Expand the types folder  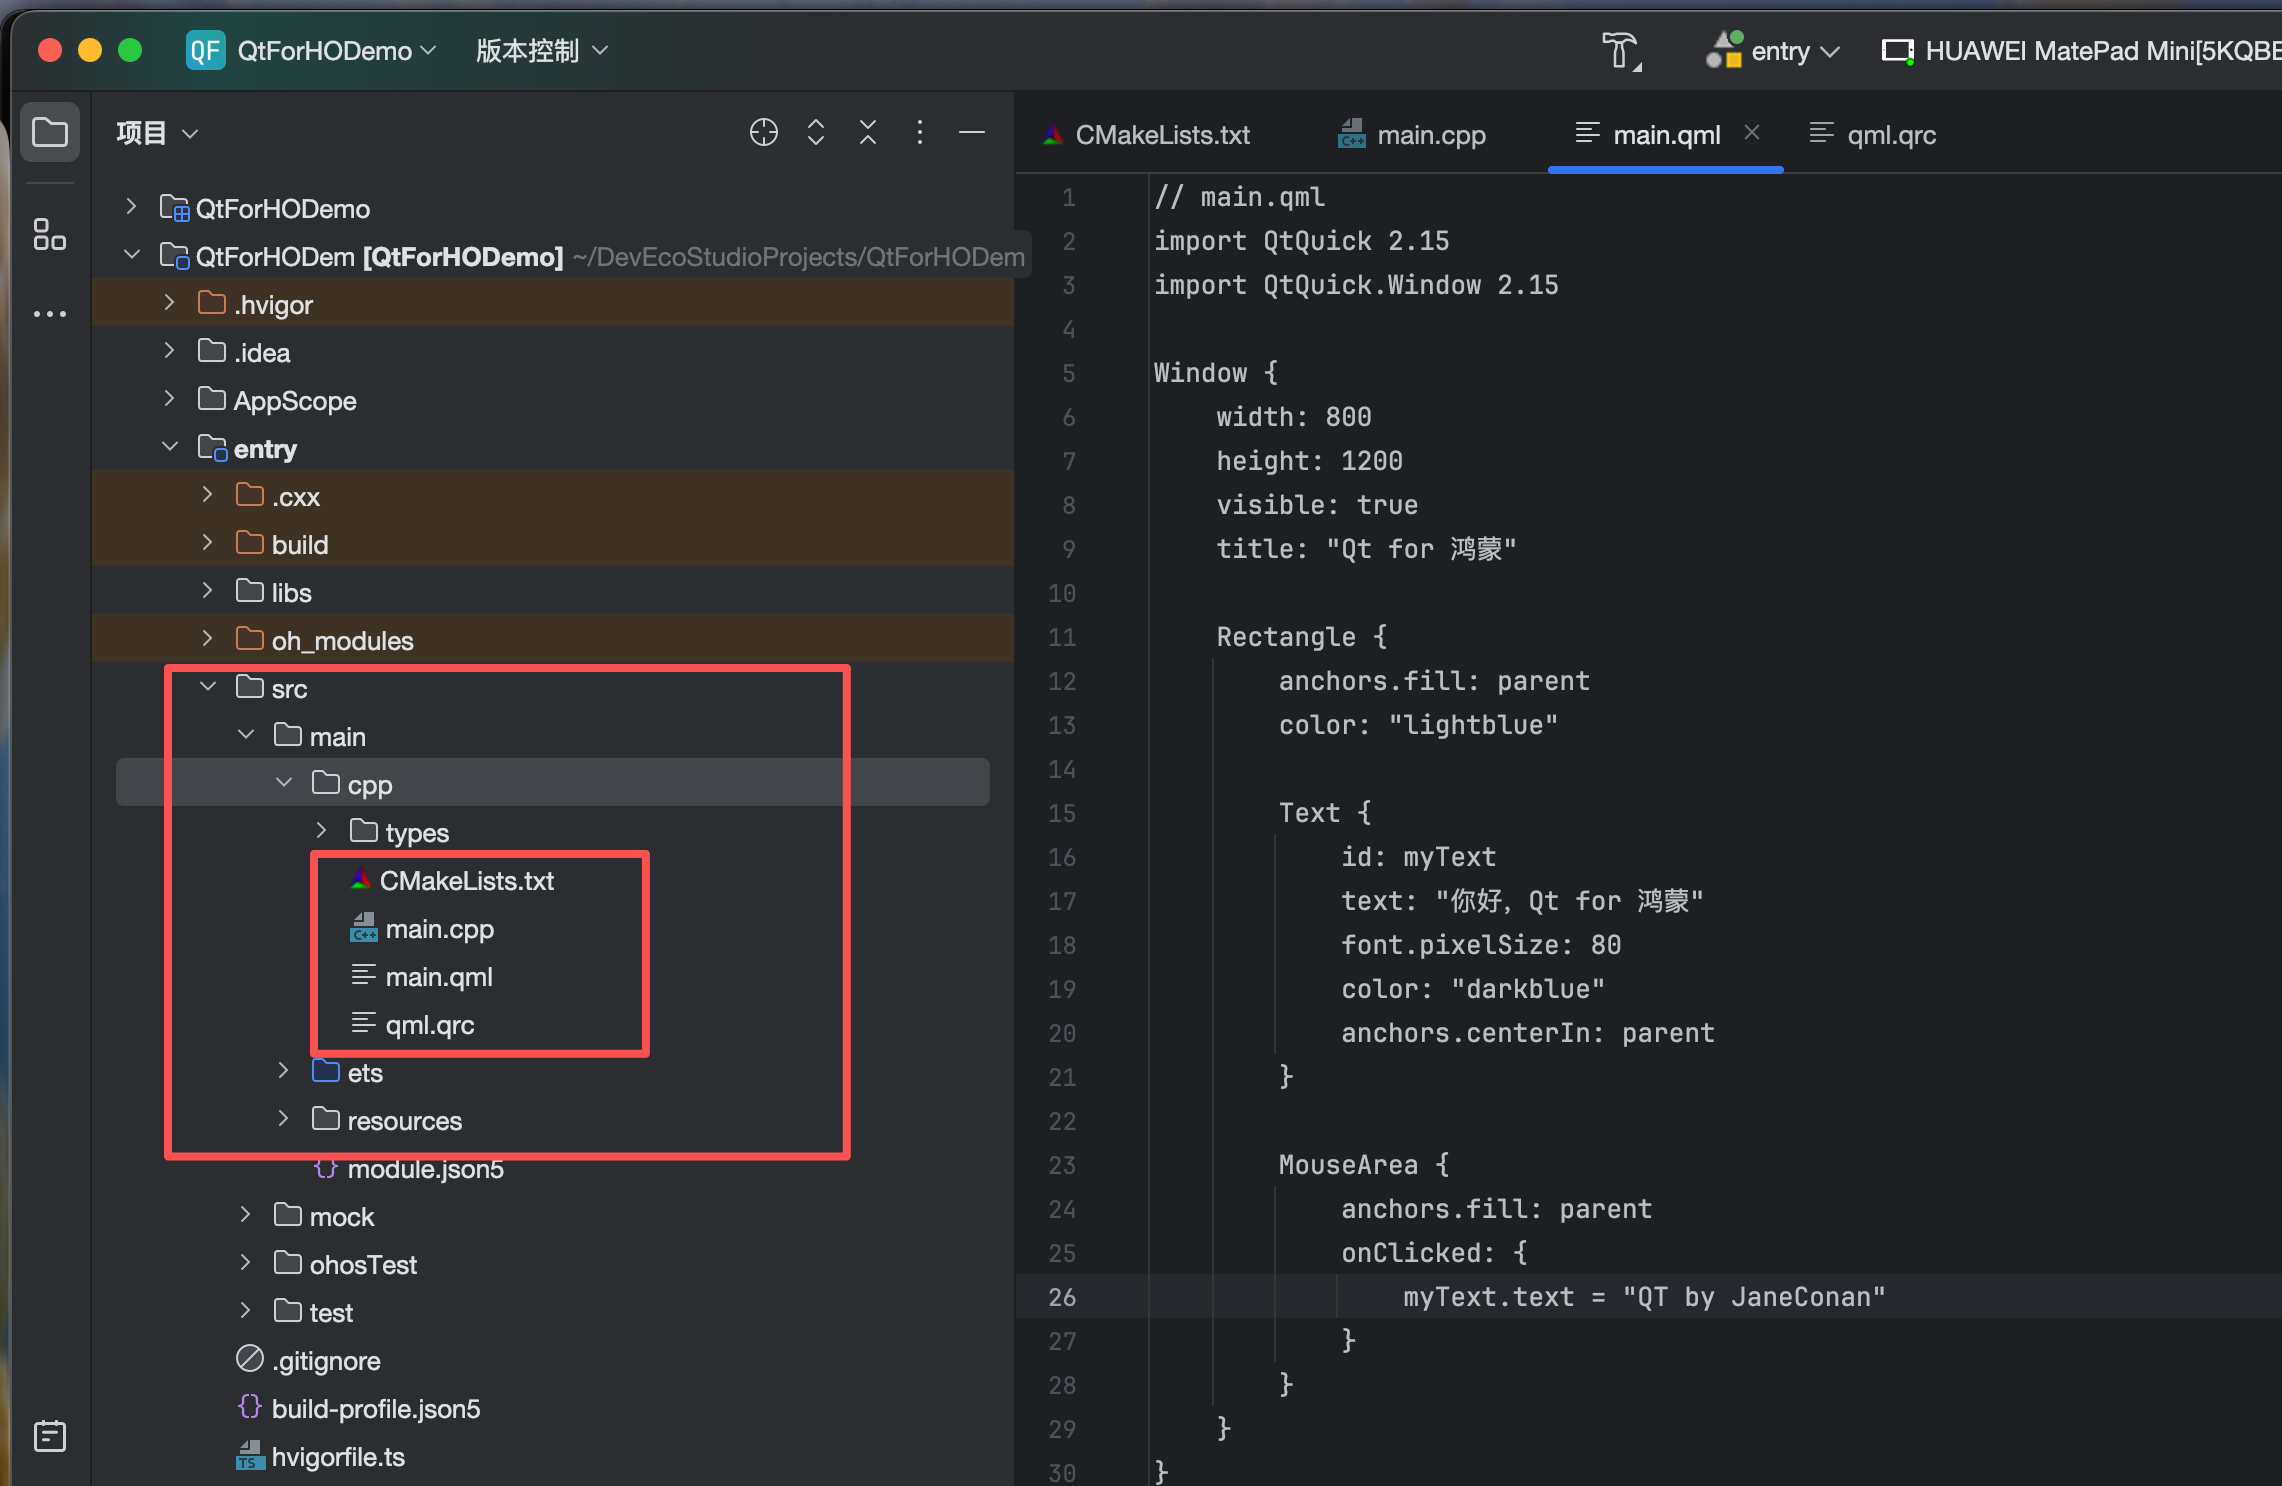(x=321, y=831)
